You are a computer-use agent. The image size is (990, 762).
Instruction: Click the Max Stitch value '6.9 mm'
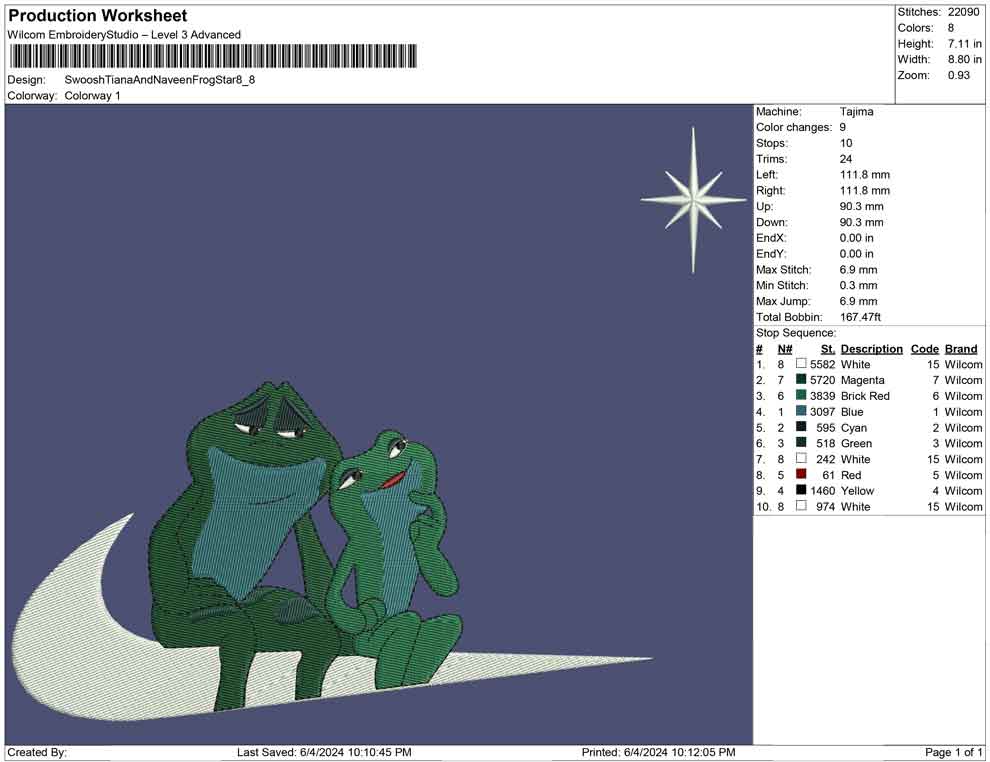859,270
